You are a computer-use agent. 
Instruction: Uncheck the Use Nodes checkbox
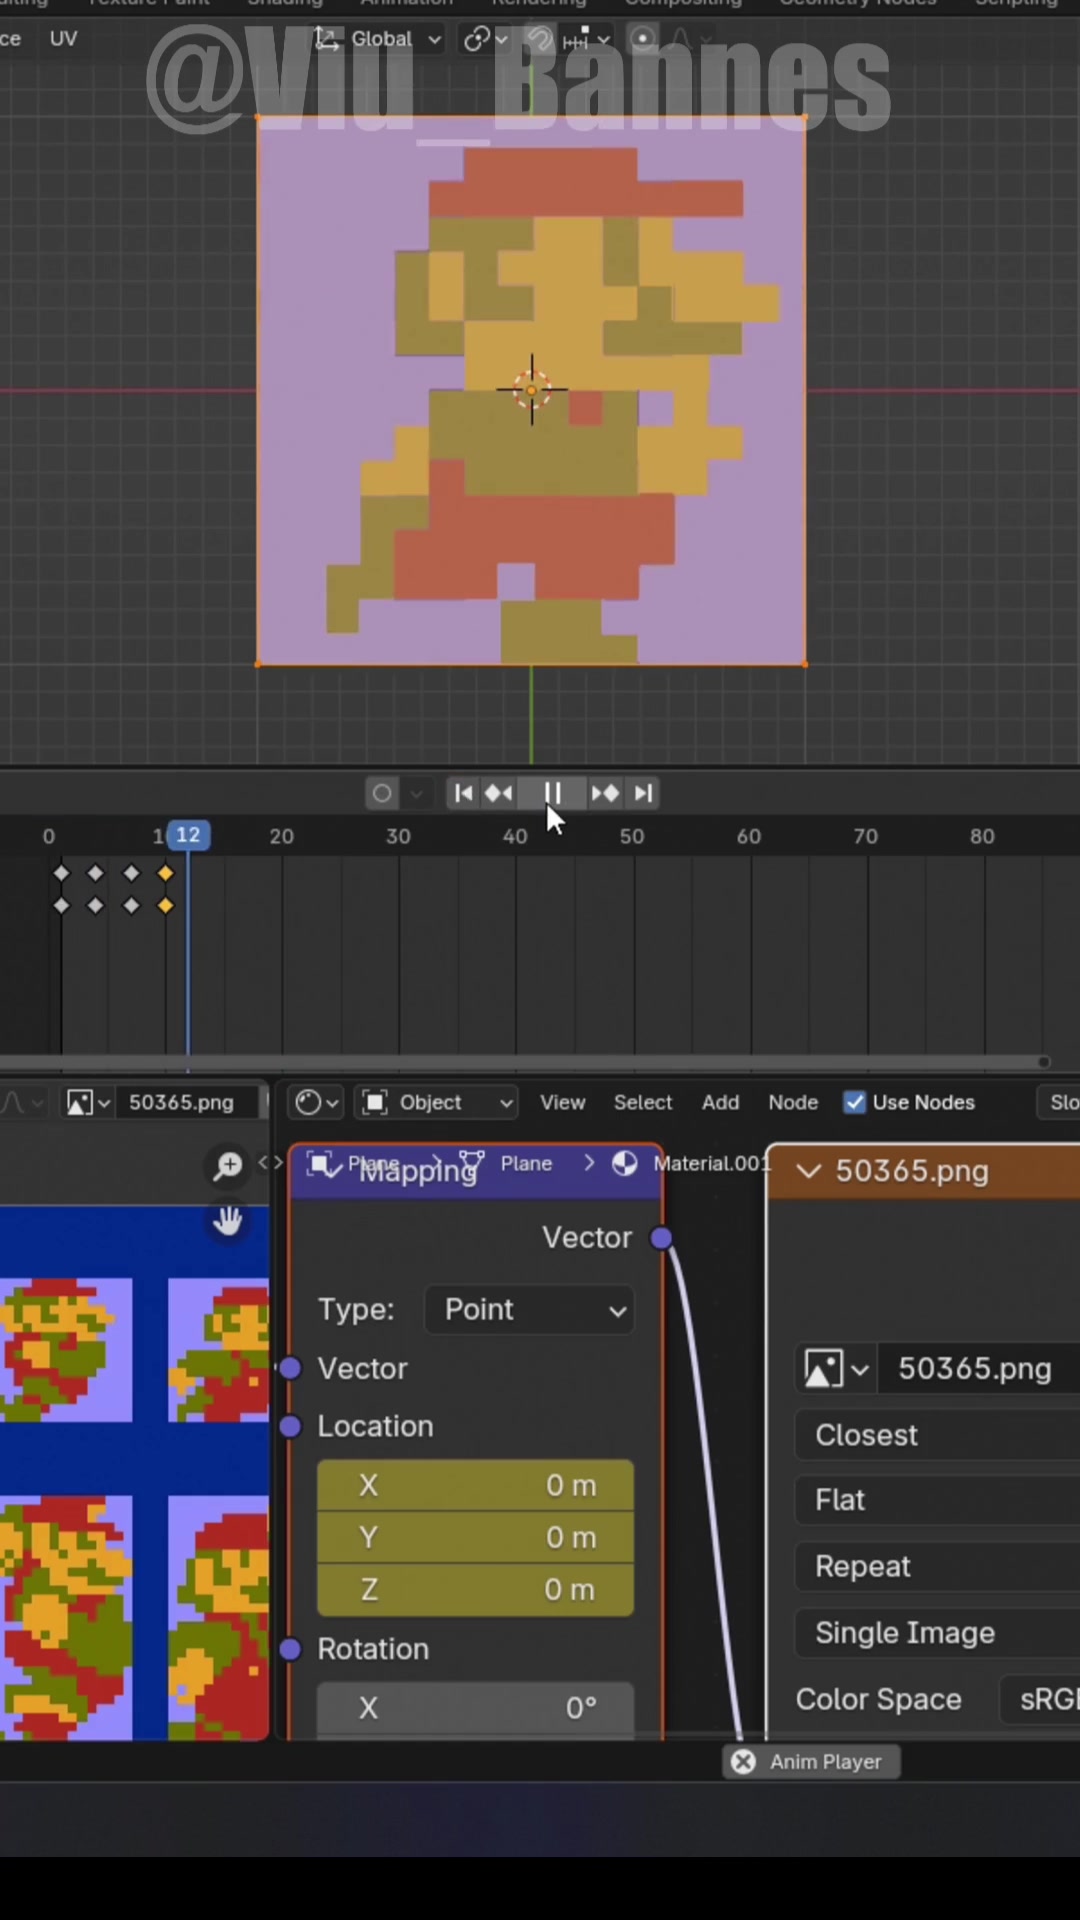855,1102
